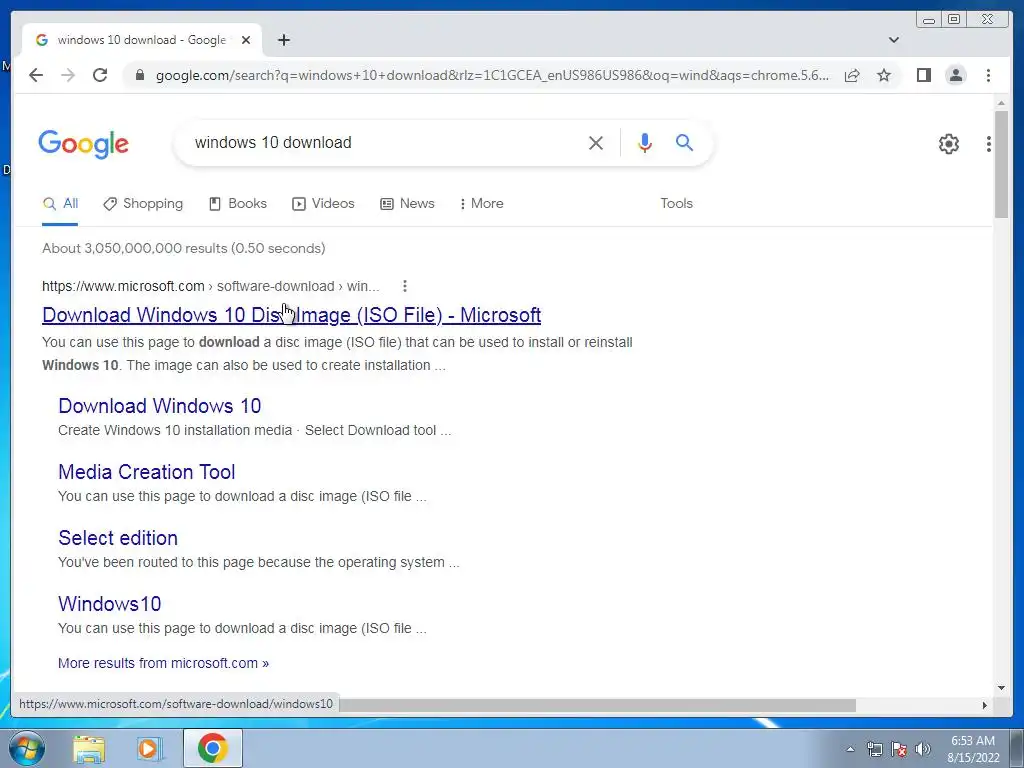1024x768 pixels.
Task: Open the 'Windows10' sitelink
Action: pyautogui.click(x=109, y=603)
